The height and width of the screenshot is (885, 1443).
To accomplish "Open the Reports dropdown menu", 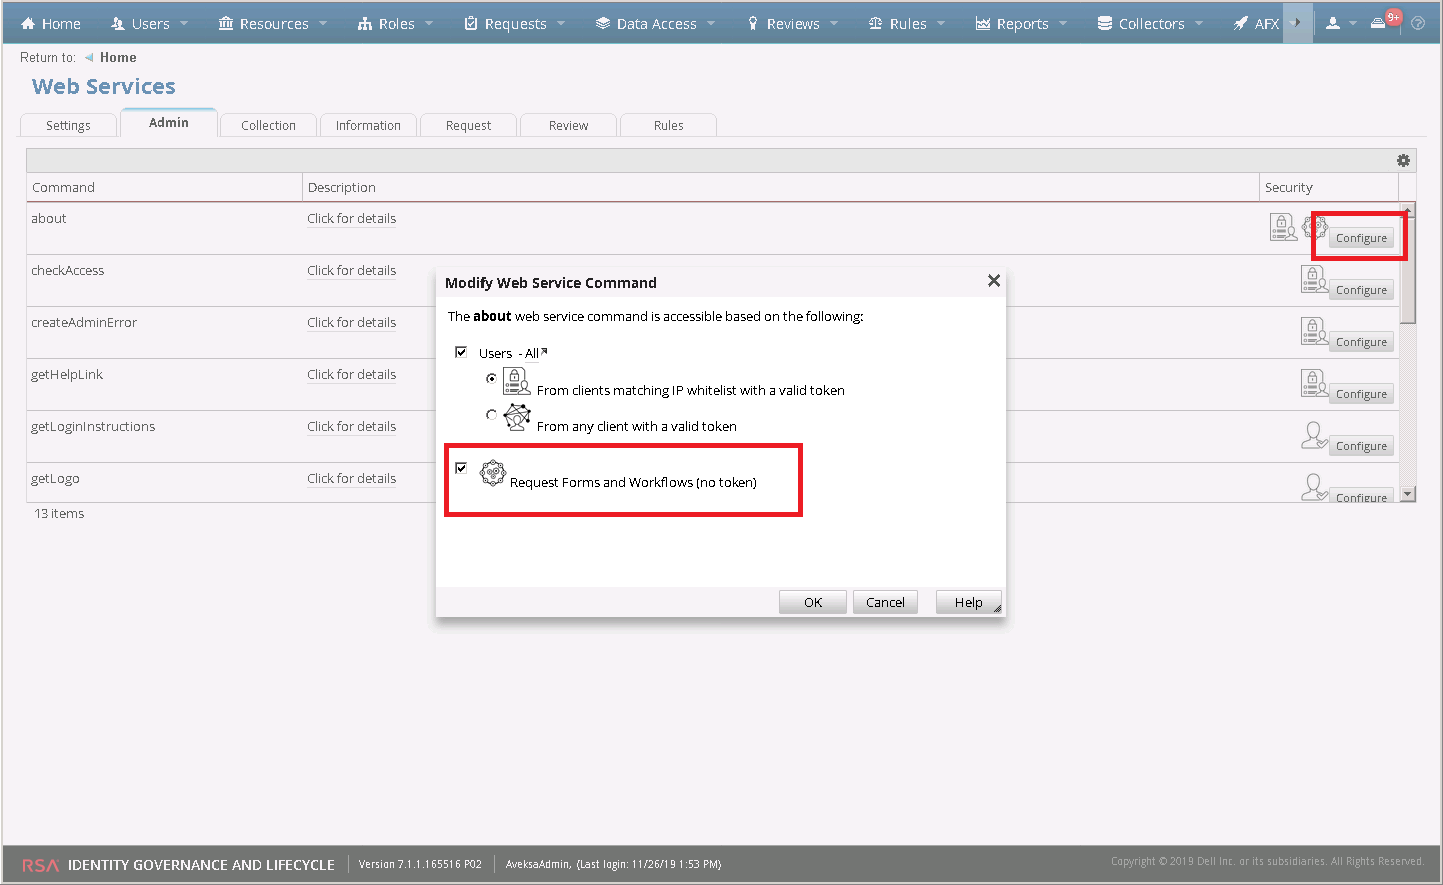I will (x=1020, y=22).
